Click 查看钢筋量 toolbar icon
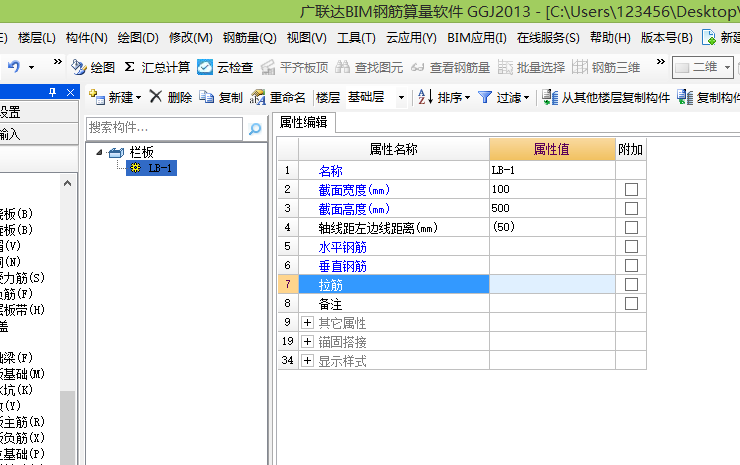 [x=417, y=68]
